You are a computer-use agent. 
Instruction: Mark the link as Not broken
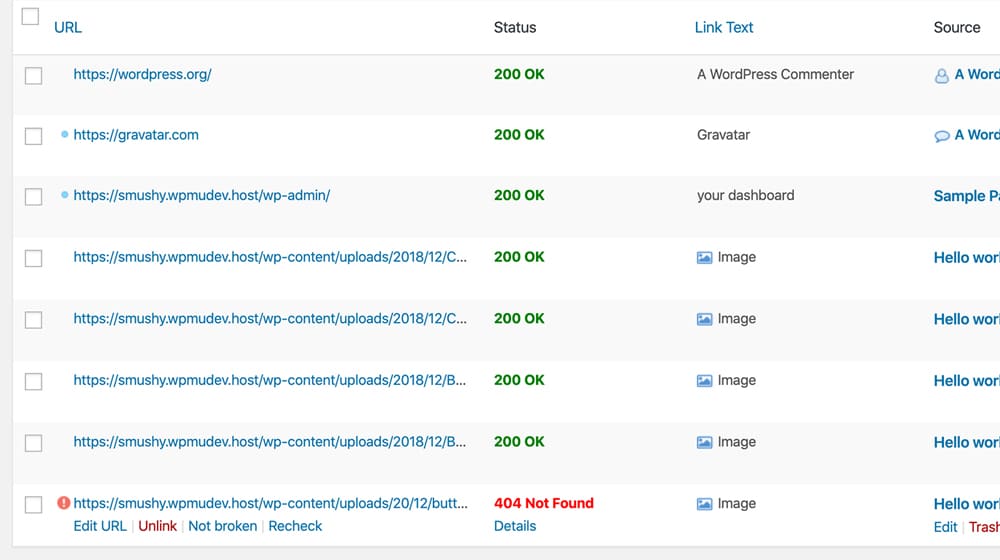(222, 526)
